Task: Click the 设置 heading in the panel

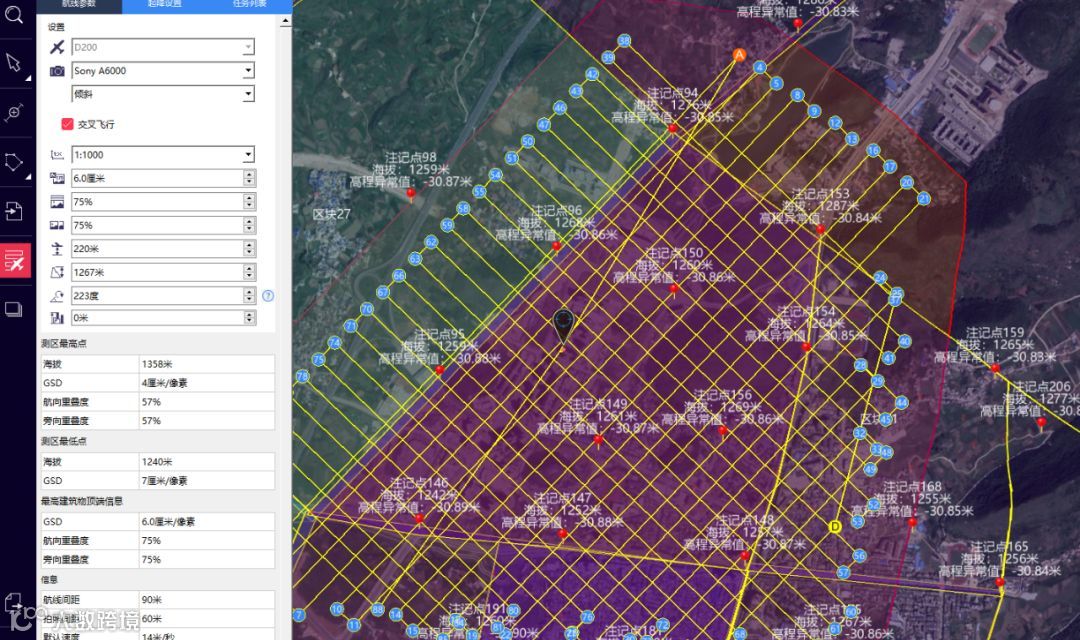Action: click(56, 27)
